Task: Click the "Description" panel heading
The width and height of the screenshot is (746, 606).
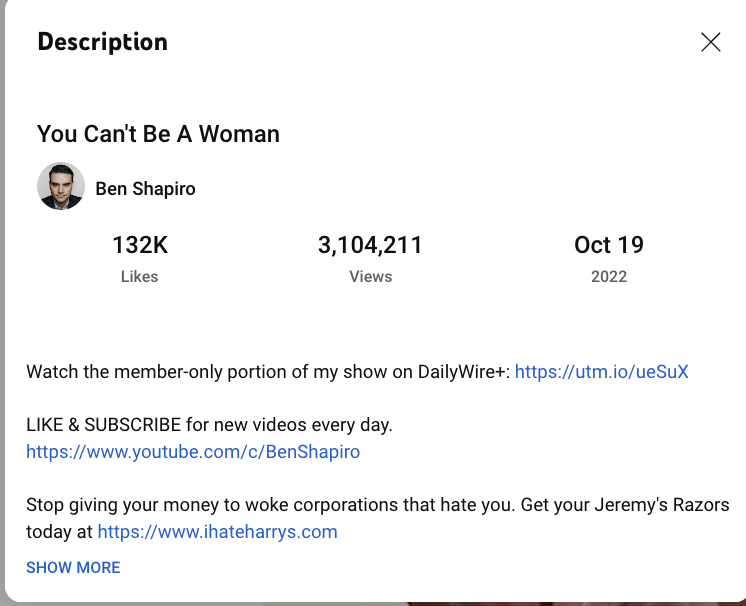Action: pyautogui.click(x=102, y=42)
